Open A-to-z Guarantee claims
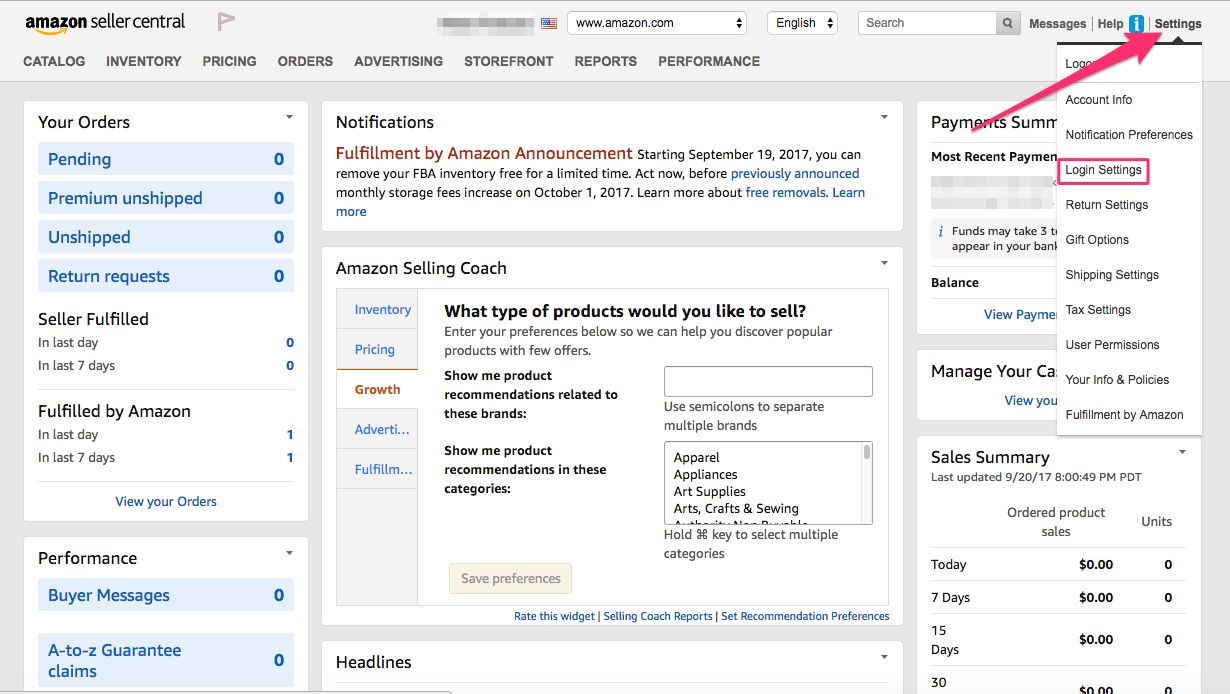This screenshot has height=694, width=1230. pyautogui.click(x=166, y=660)
